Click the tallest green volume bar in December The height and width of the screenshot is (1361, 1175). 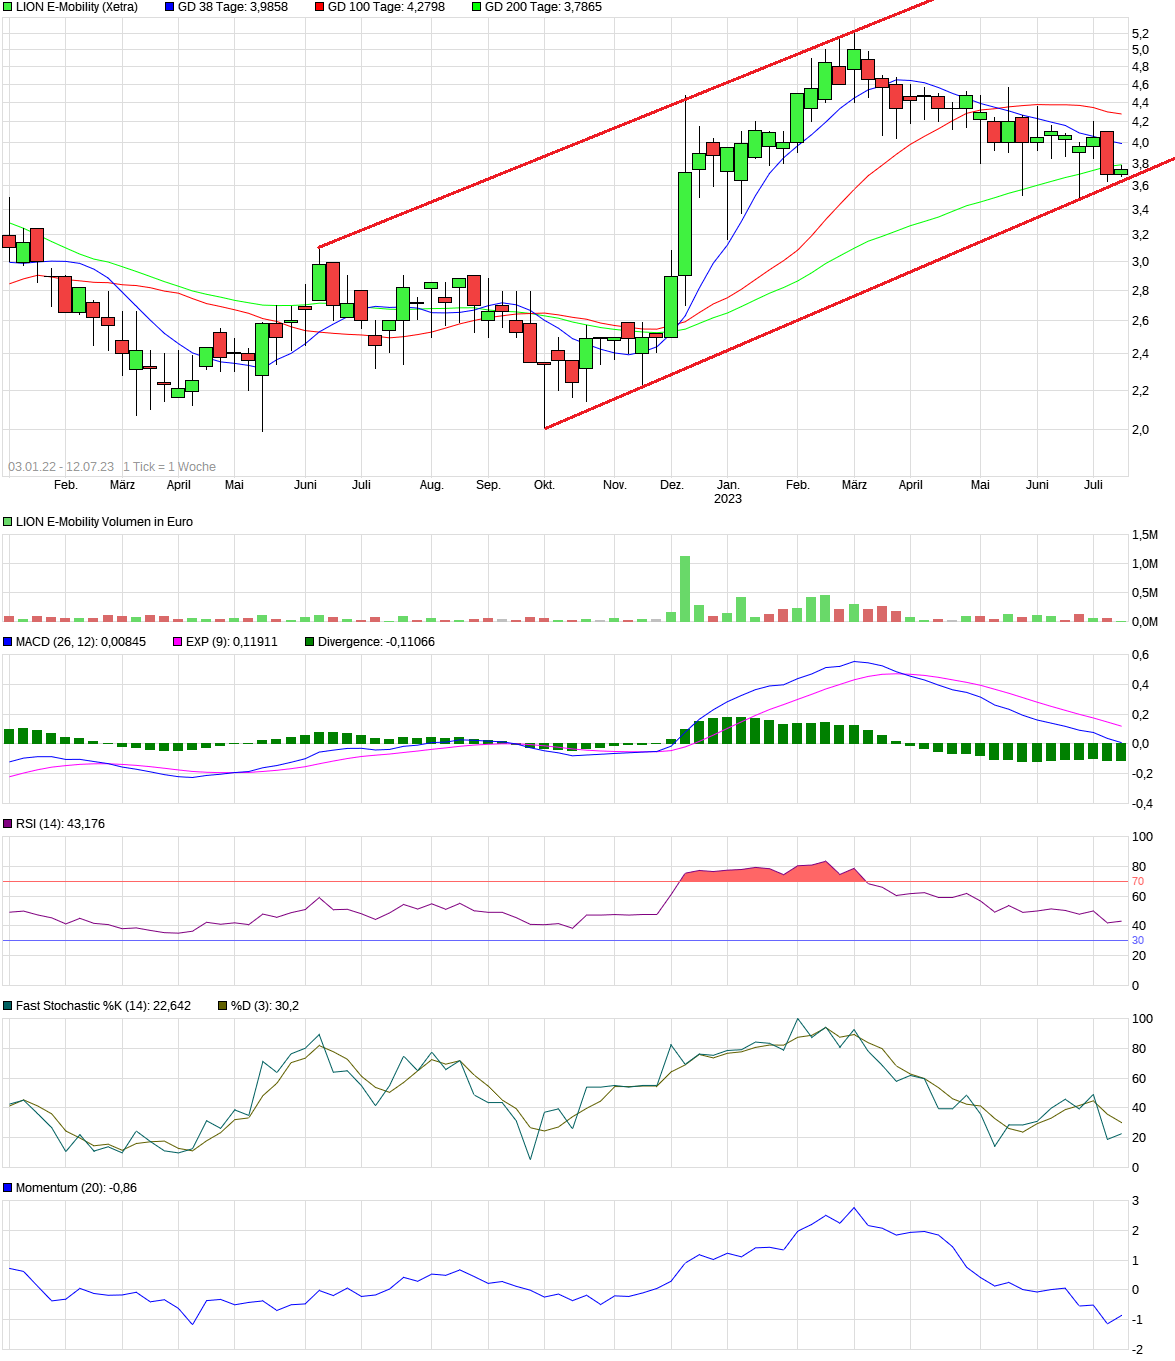point(685,589)
